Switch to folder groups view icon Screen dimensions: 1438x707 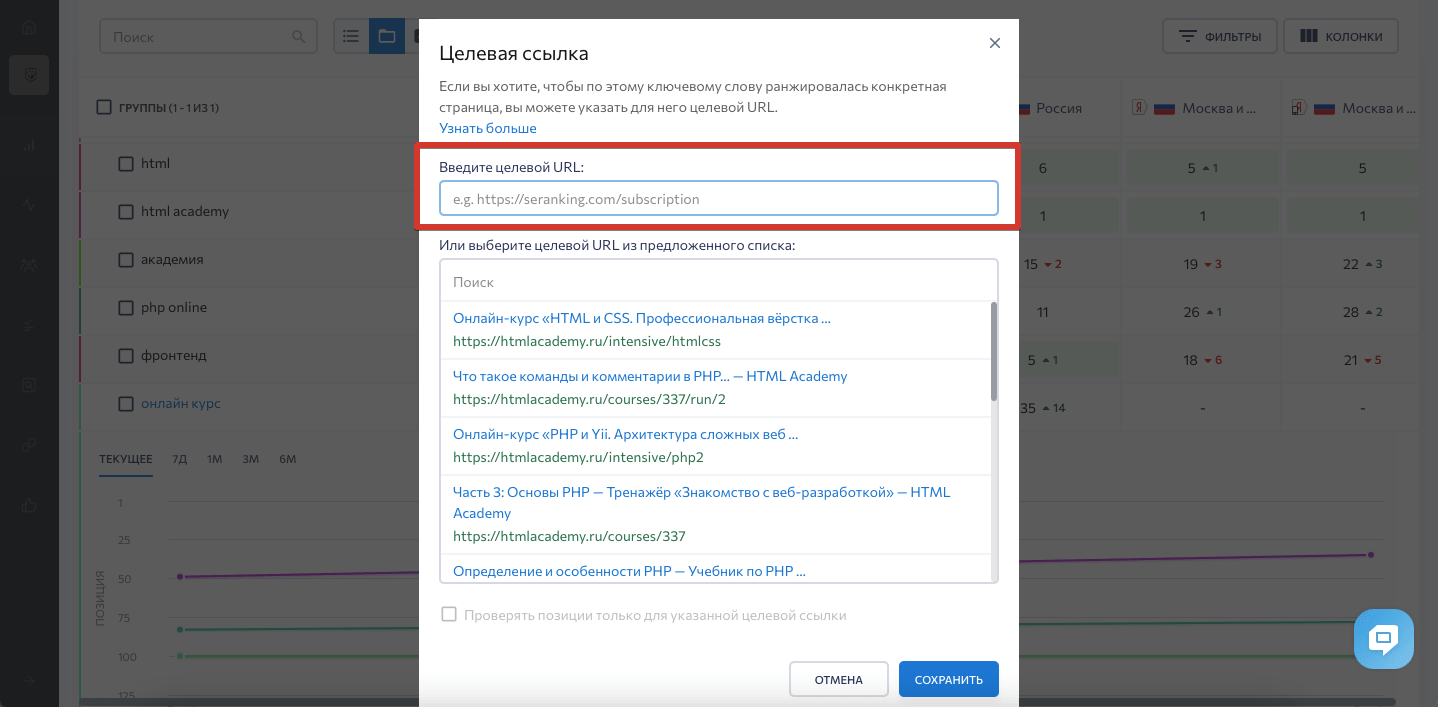pyautogui.click(x=386, y=36)
